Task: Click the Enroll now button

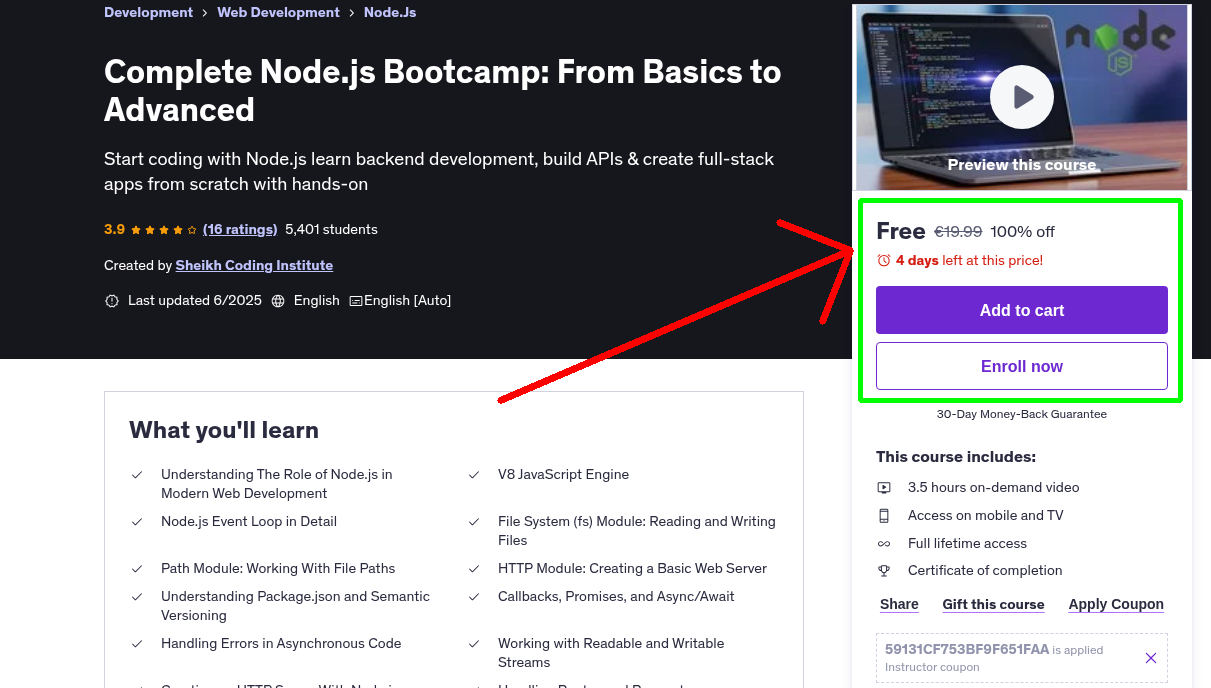Action: click(x=1022, y=366)
